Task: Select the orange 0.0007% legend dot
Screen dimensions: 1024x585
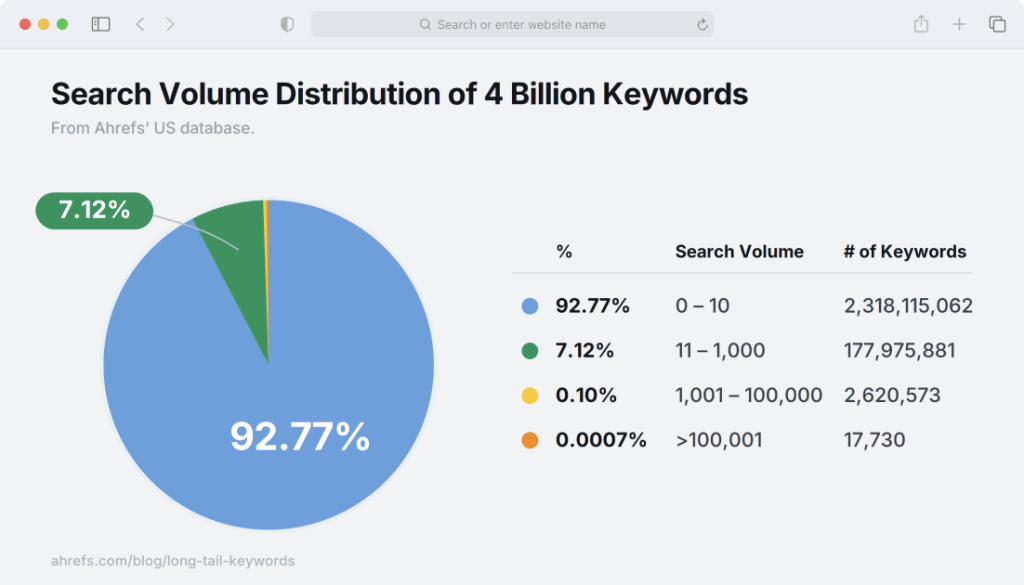Action: [530, 440]
